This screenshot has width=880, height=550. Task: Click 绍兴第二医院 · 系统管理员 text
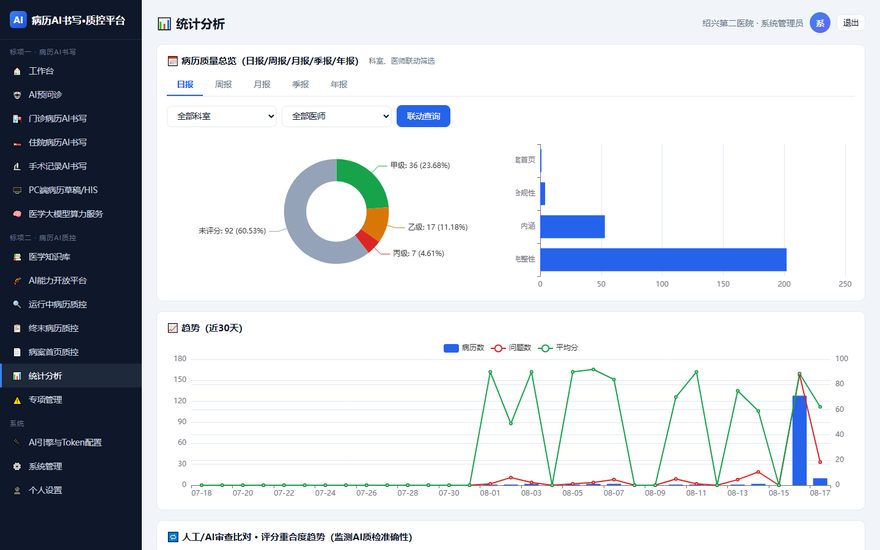click(753, 23)
